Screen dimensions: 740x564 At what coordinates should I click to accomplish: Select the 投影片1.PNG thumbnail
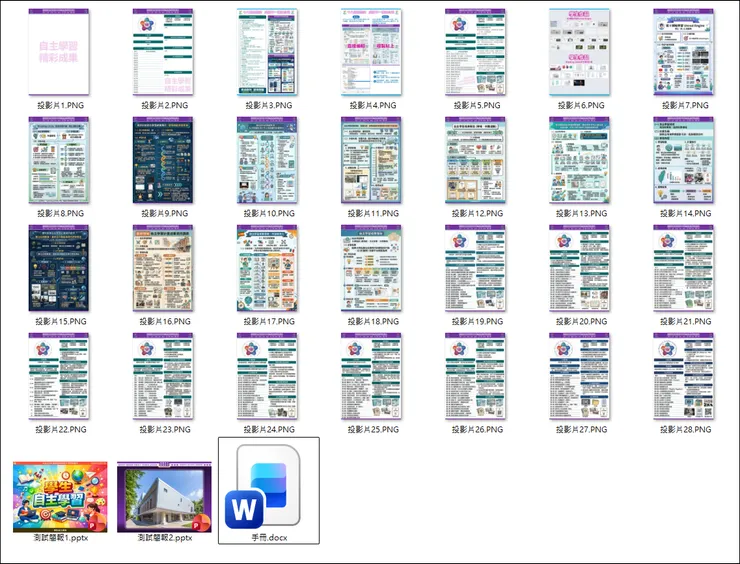click(x=59, y=52)
